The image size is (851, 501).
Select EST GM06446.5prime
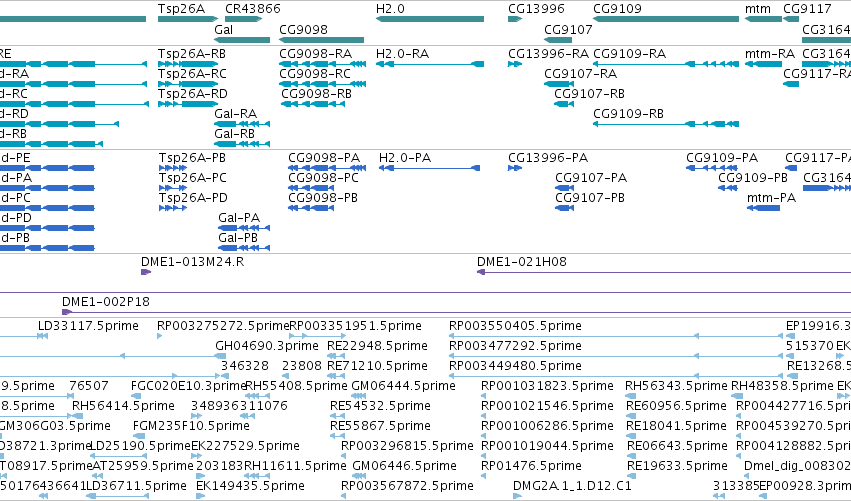coord(404,466)
